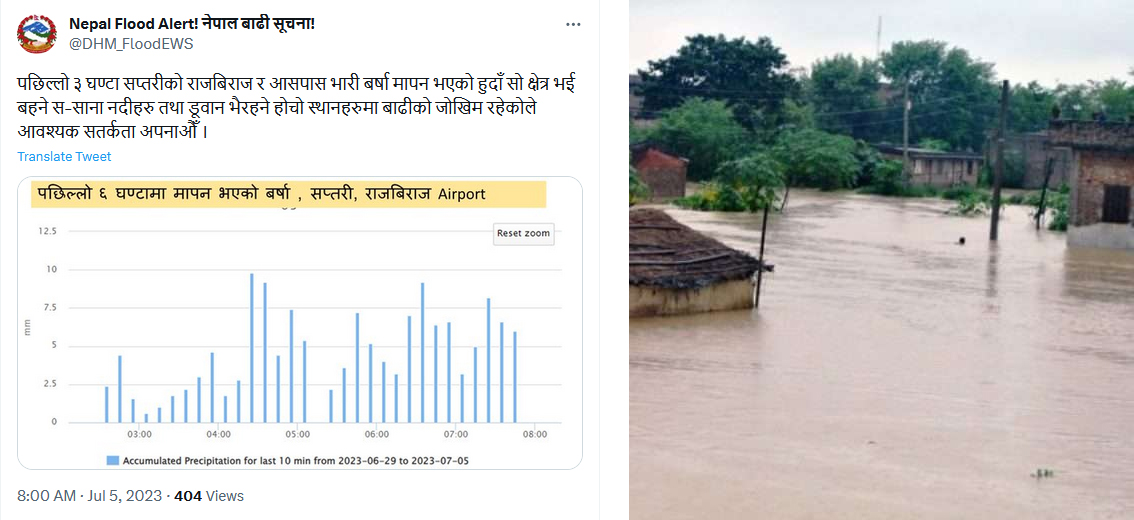Click the 06:00 x-axis time label
Screen dimensions: 1134x520
[x=377, y=434]
